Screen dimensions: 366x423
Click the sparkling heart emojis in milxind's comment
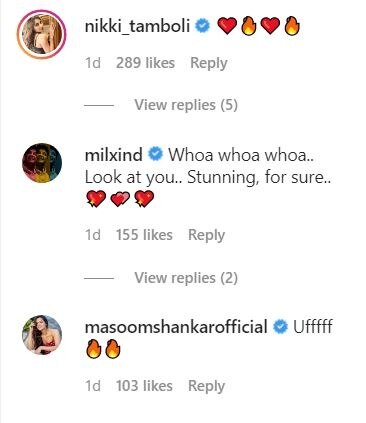pyautogui.click(x=120, y=199)
